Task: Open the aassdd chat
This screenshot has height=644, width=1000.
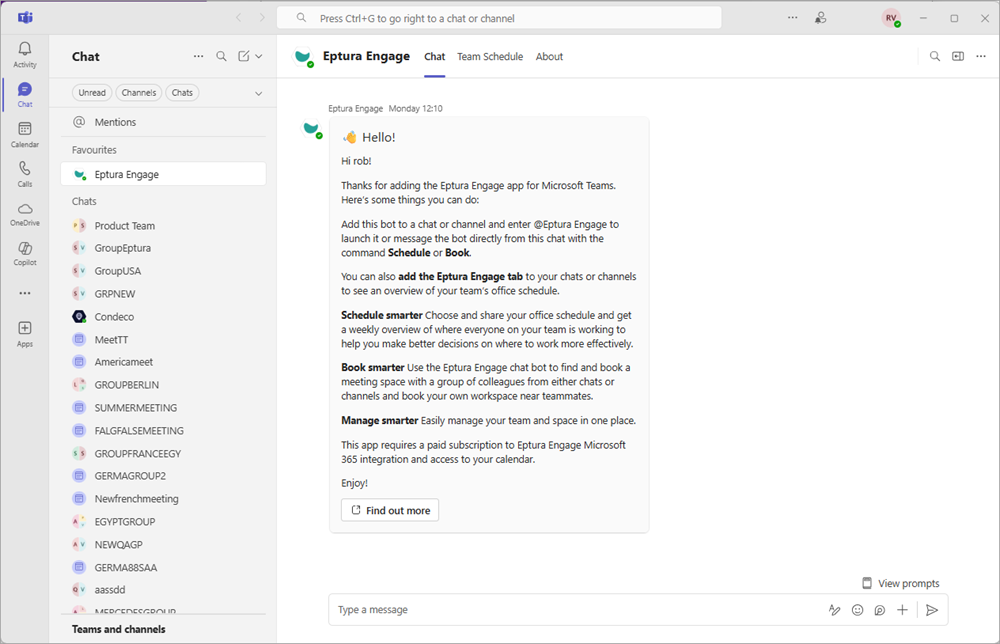Action: pyautogui.click(x=163, y=590)
